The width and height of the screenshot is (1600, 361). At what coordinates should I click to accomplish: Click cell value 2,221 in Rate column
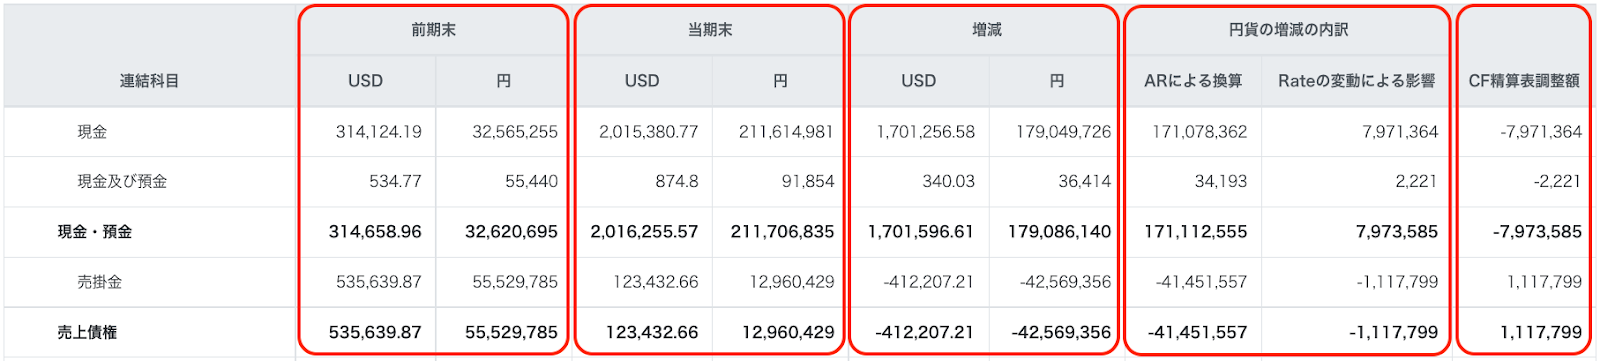[1416, 181]
